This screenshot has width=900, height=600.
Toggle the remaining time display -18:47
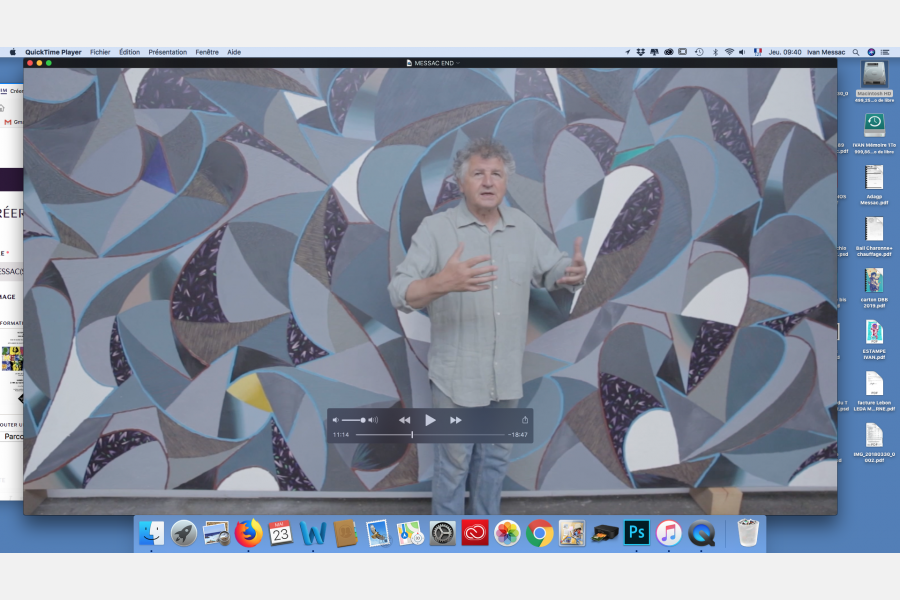tap(517, 435)
